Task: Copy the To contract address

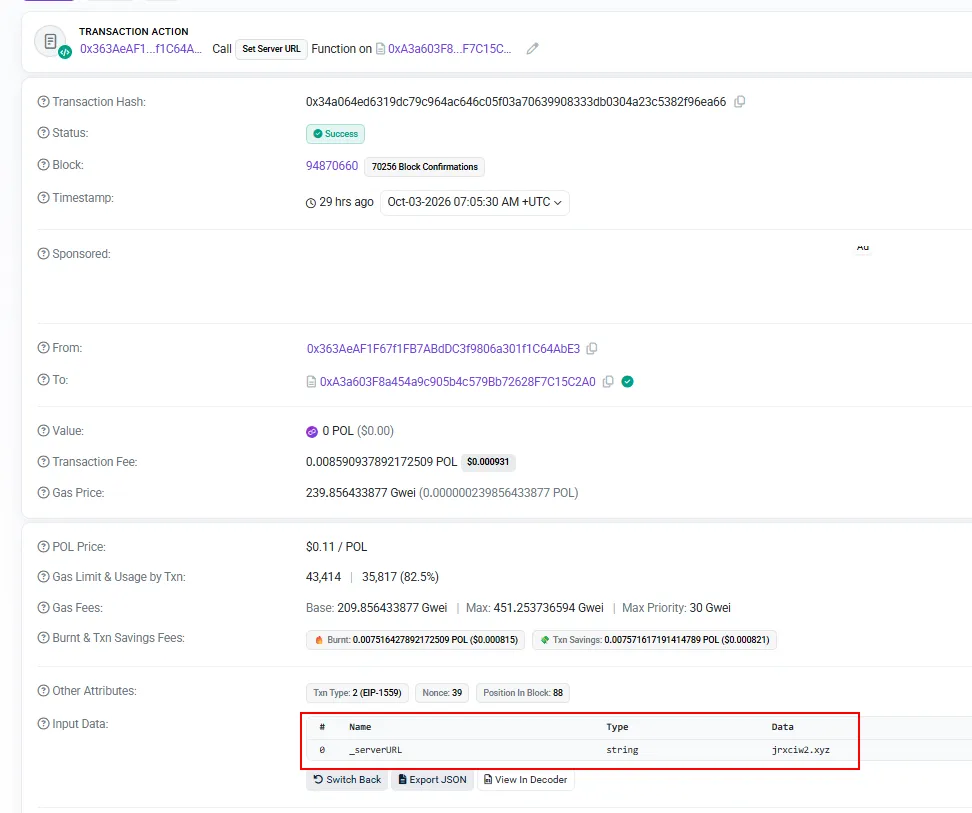Action: (608, 382)
